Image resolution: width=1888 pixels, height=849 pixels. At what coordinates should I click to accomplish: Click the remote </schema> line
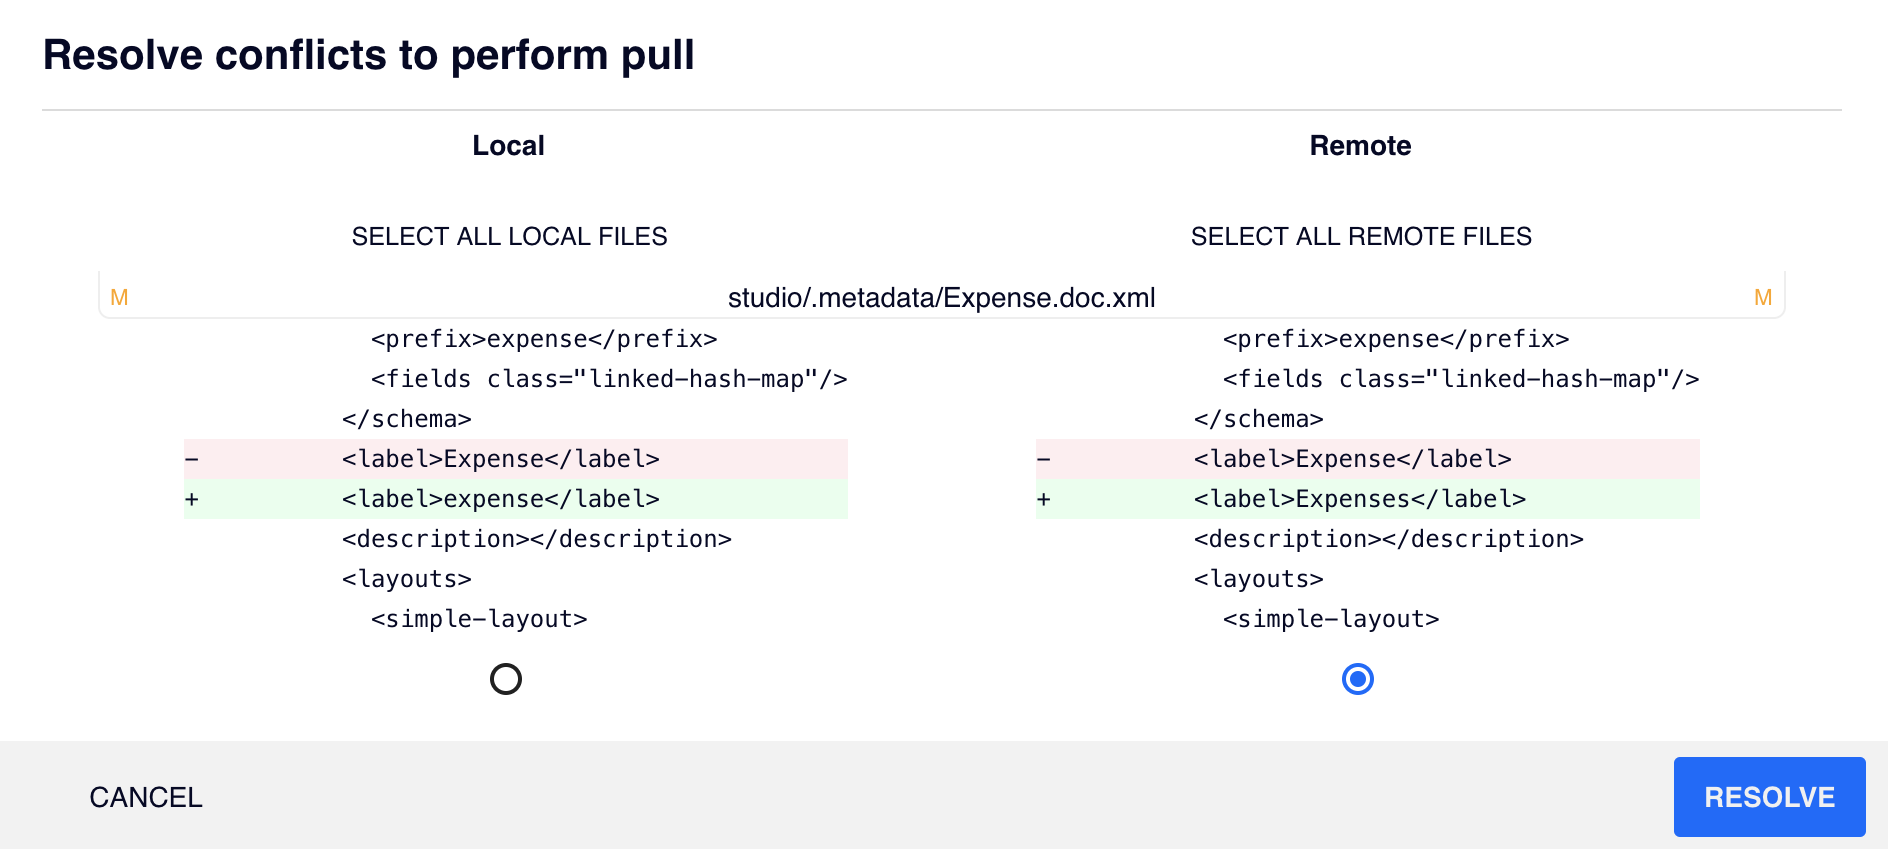click(1259, 419)
